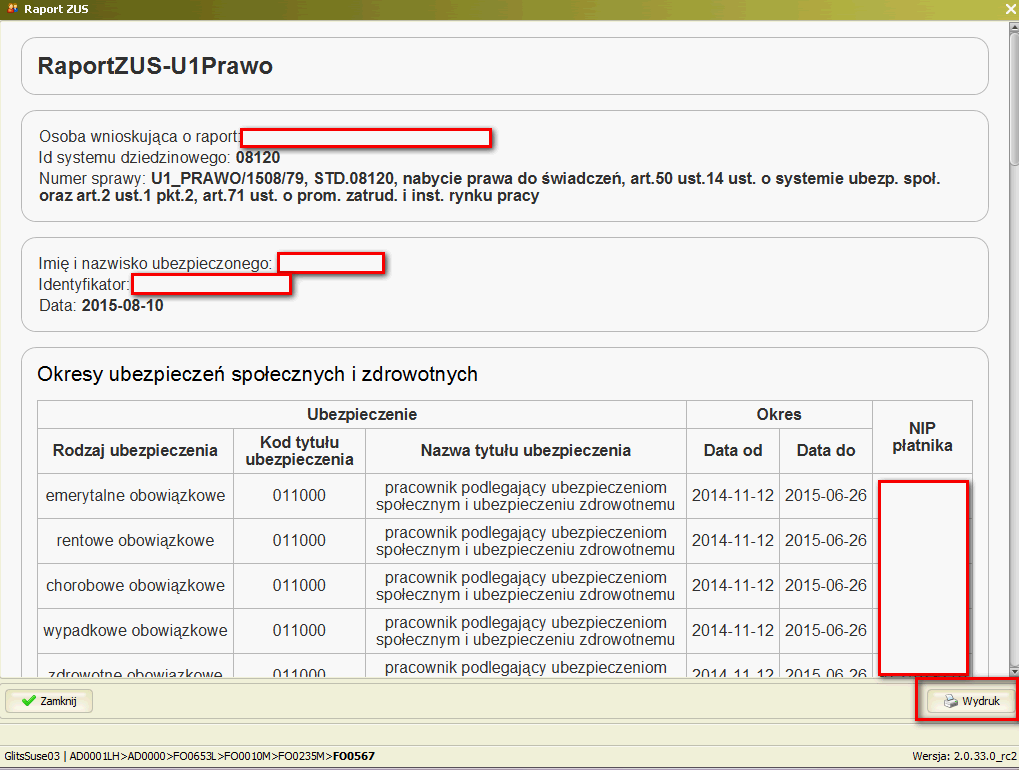Select the 'wypadkowe obowiązkowe' cell
The image size is (1019, 770).
(x=135, y=630)
